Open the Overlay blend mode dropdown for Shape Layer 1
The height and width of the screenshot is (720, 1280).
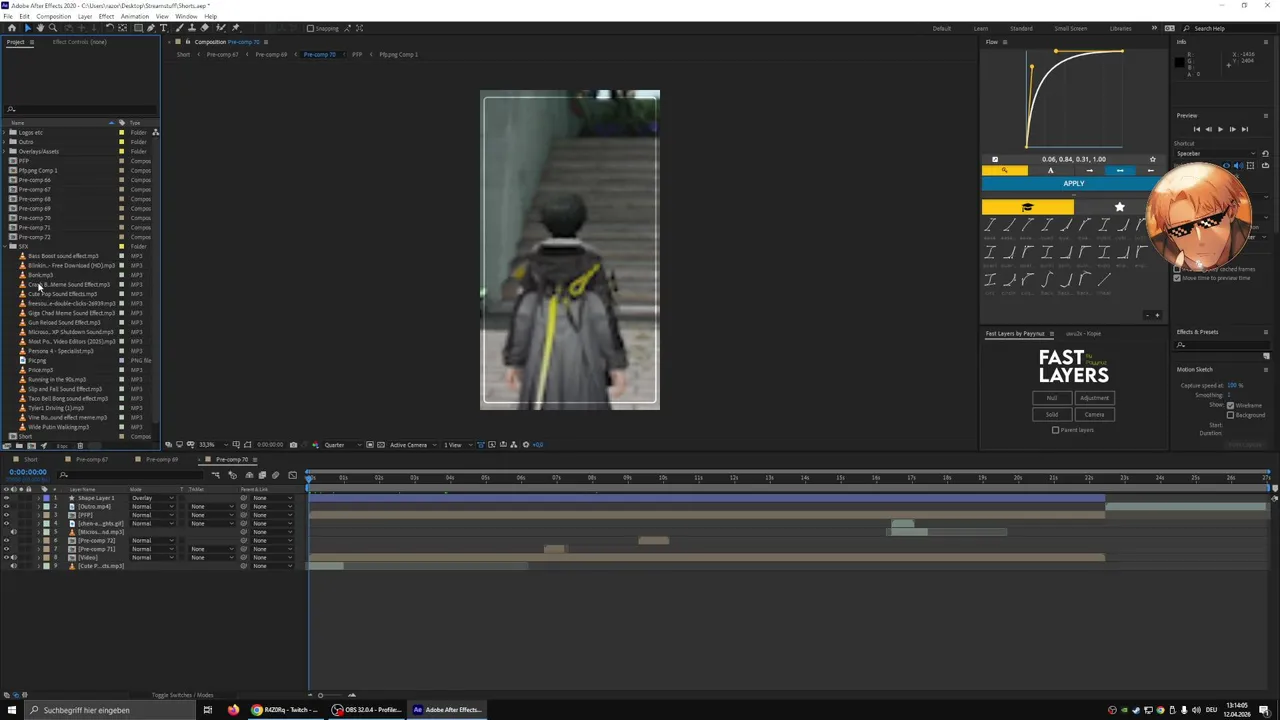pyautogui.click(x=153, y=498)
